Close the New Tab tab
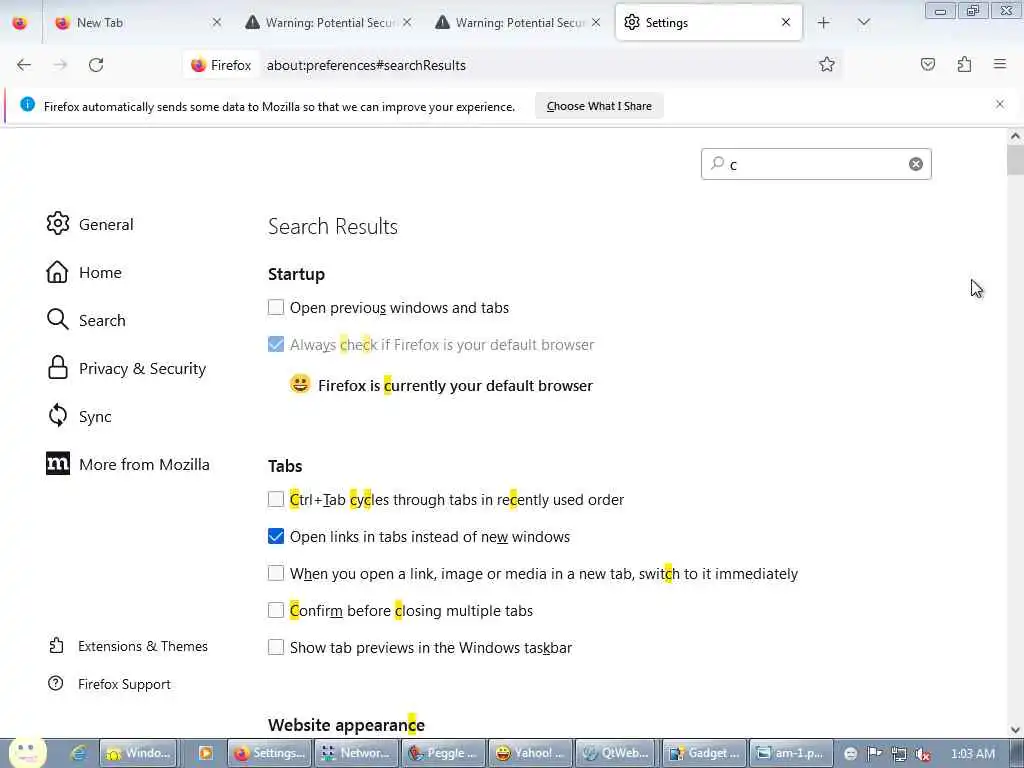The image size is (1024, 768). point(217,23)
